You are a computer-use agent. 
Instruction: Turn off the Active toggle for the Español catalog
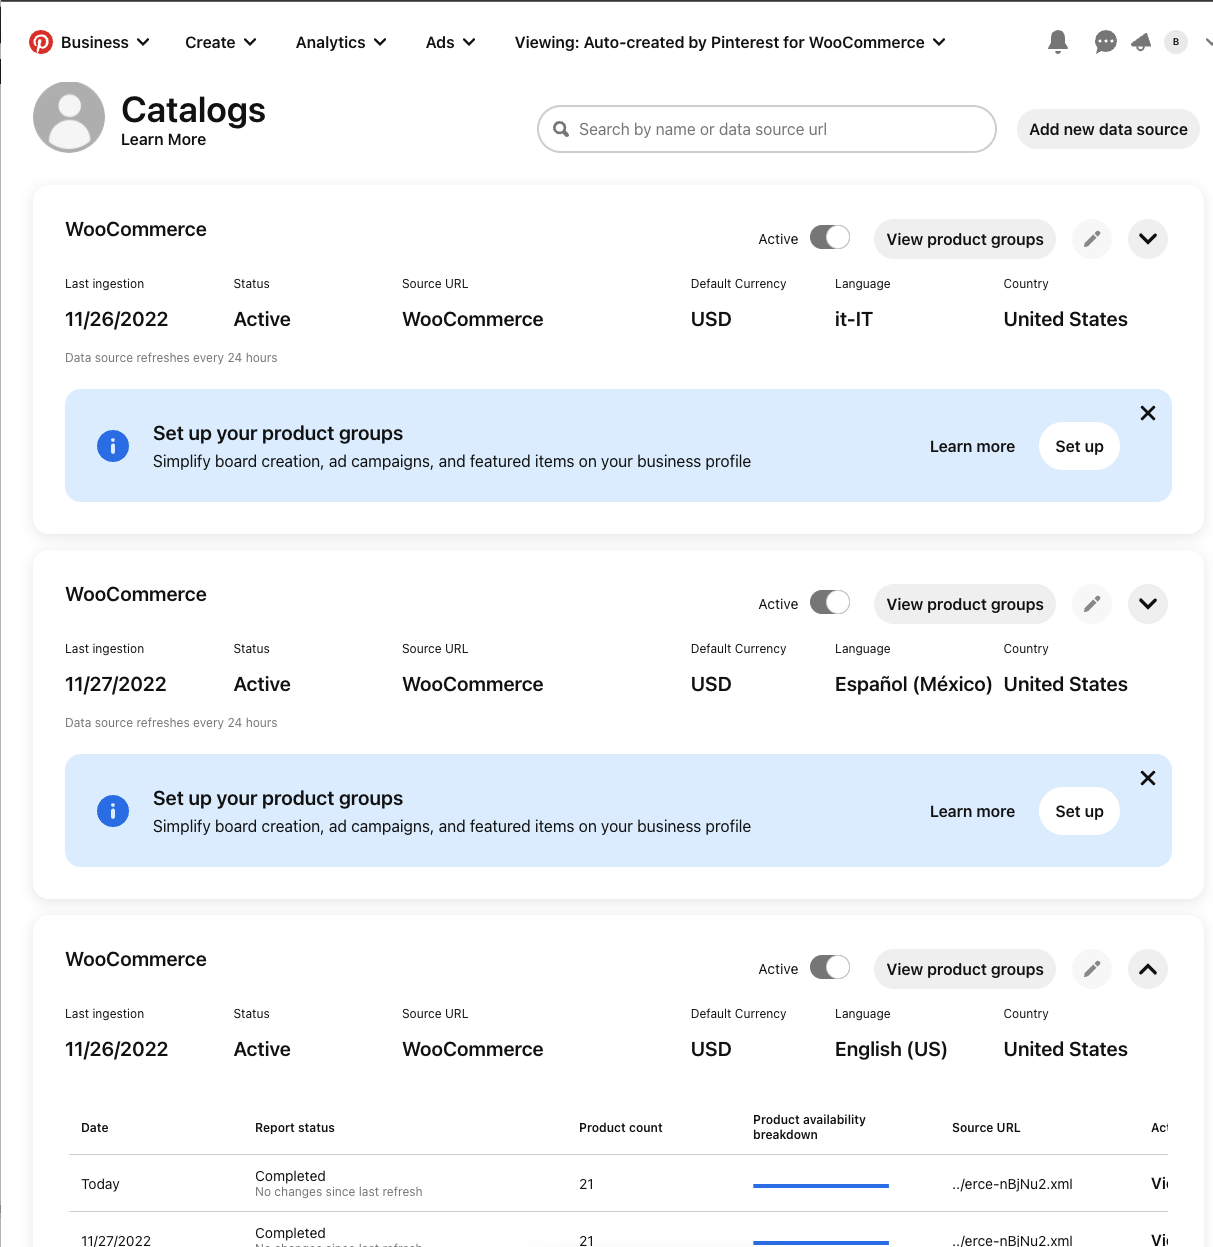[830, 602]
